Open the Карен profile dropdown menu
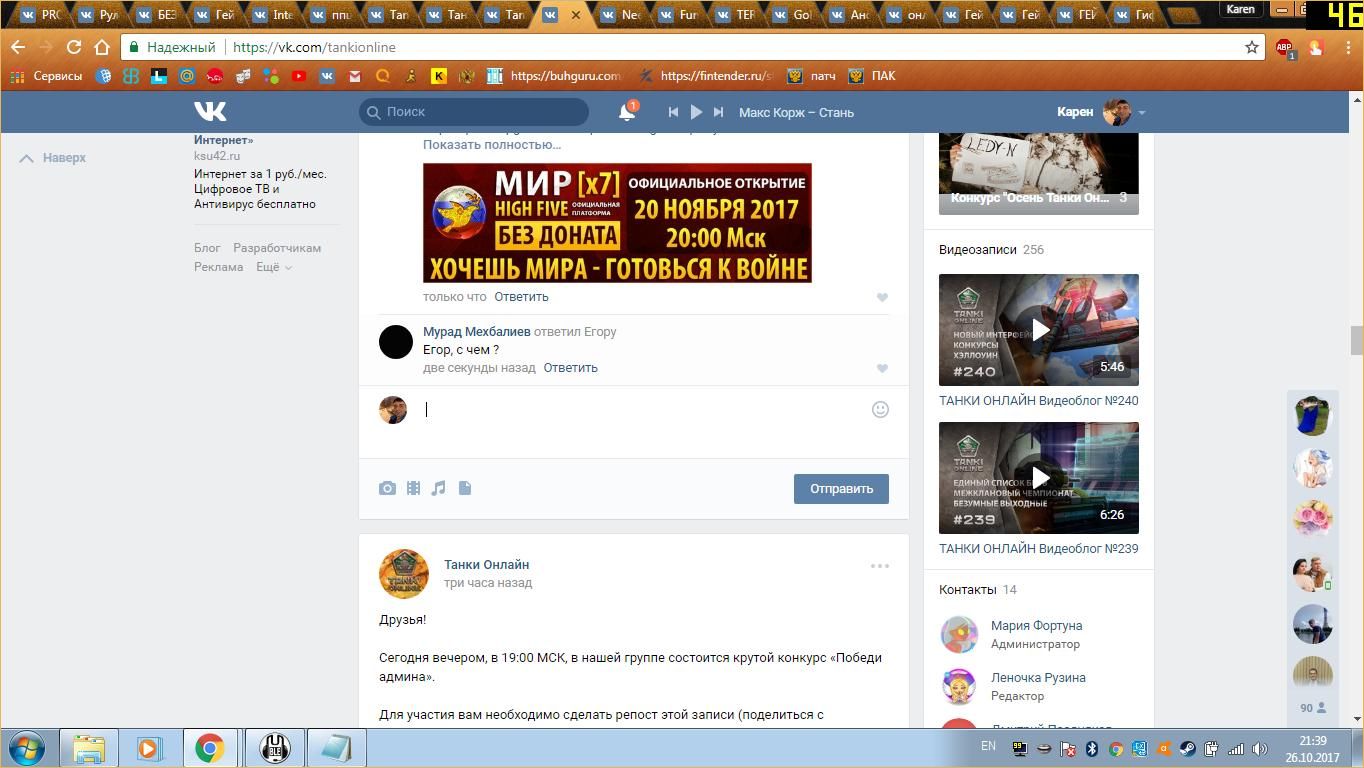 [1101, 112]
